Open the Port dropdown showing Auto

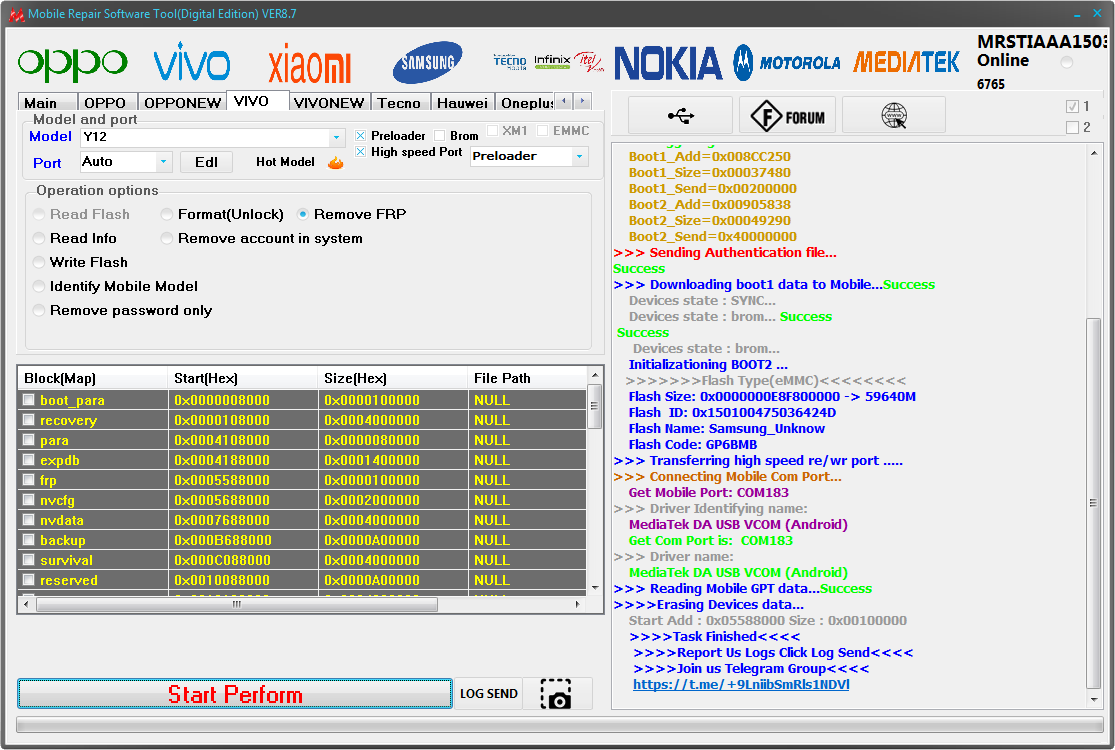pos(126,162)
